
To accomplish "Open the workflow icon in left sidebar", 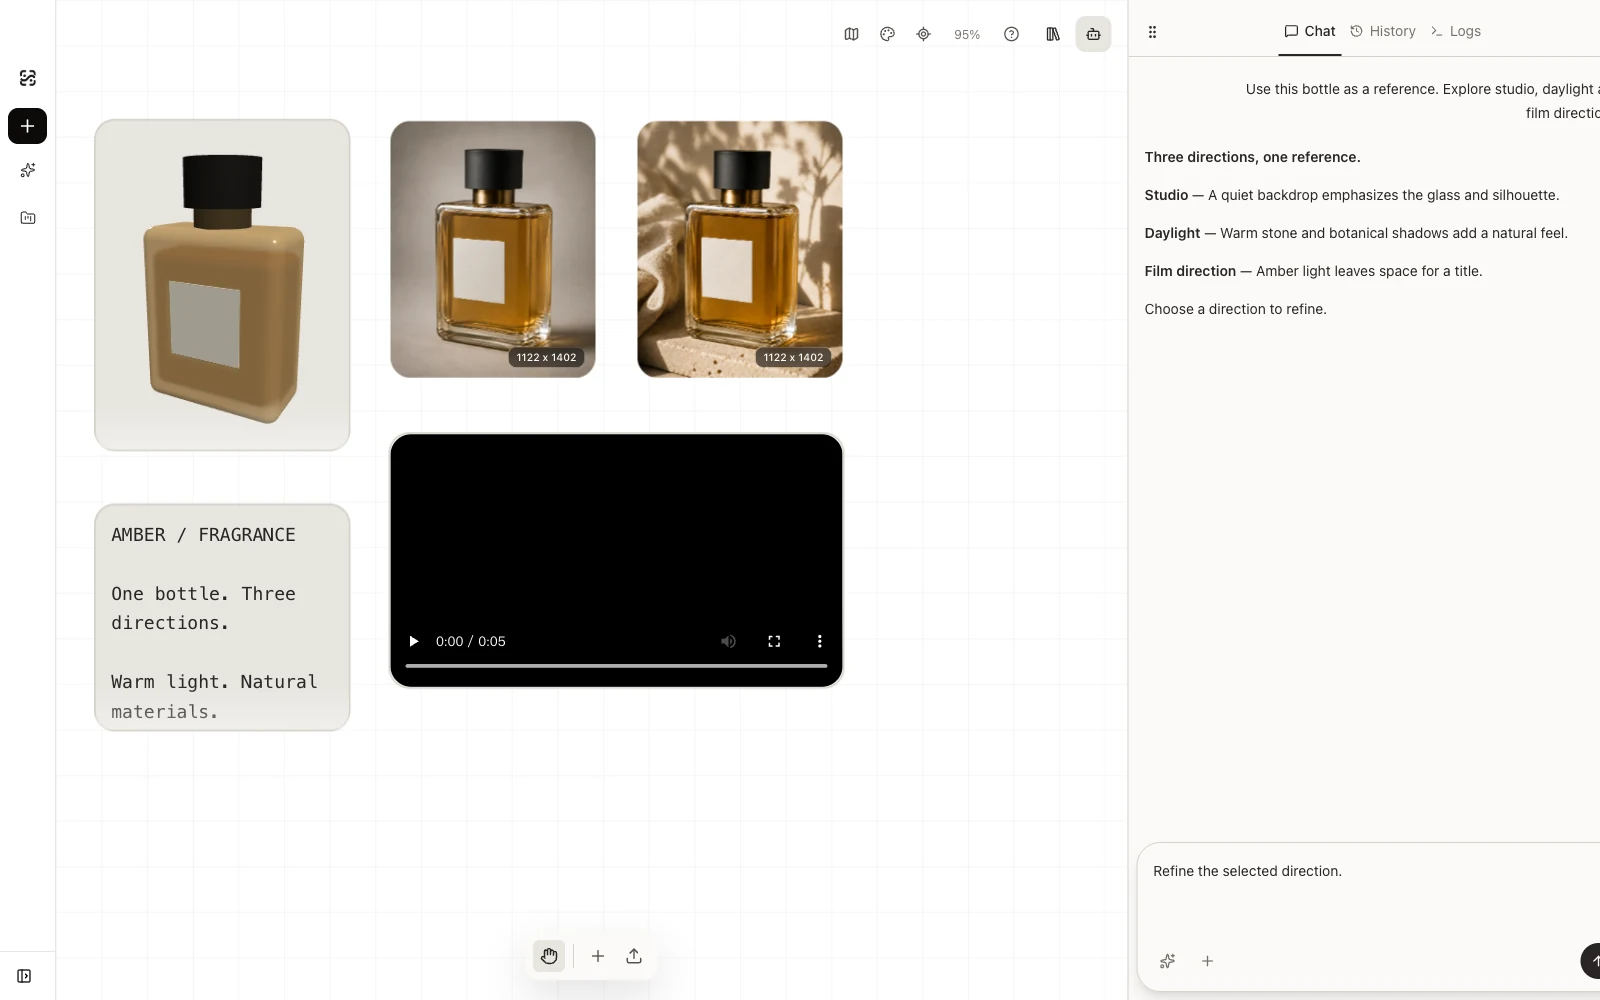I will 28,78.
